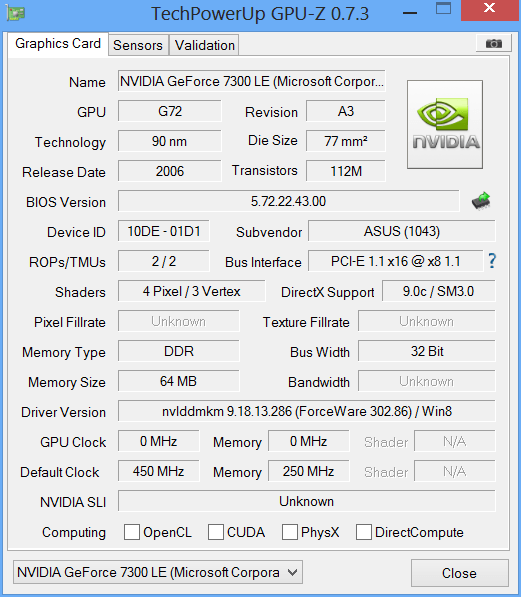
Task: Click the camera screenshot icon
Action: (x=493, y=43)
